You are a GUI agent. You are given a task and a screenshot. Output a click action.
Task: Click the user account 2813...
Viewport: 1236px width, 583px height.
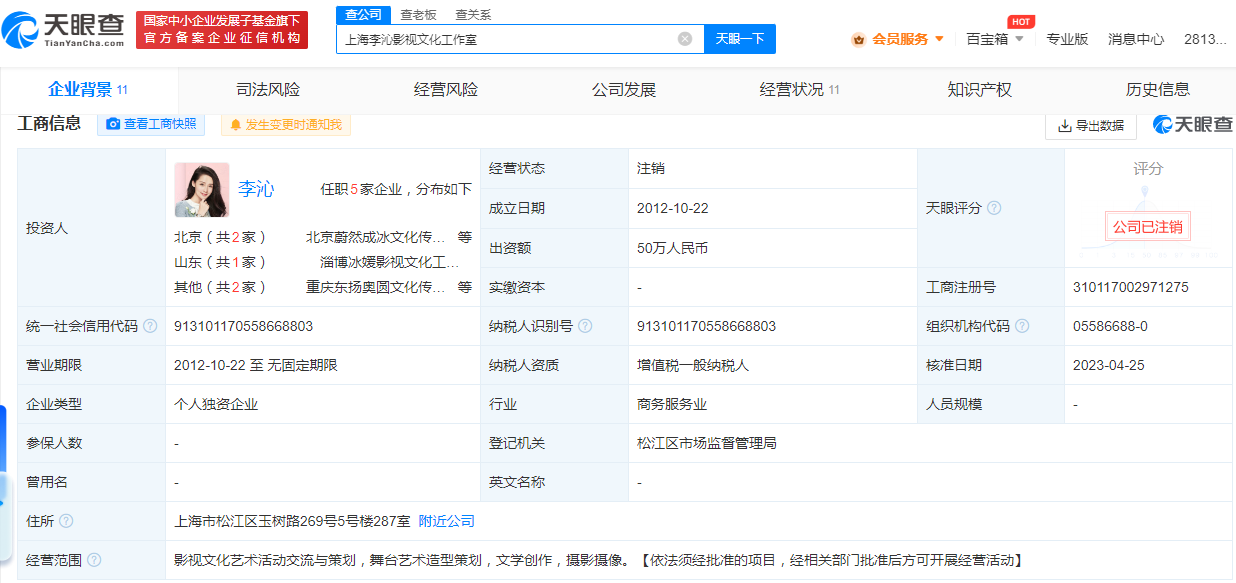(x=1204, y=39)
